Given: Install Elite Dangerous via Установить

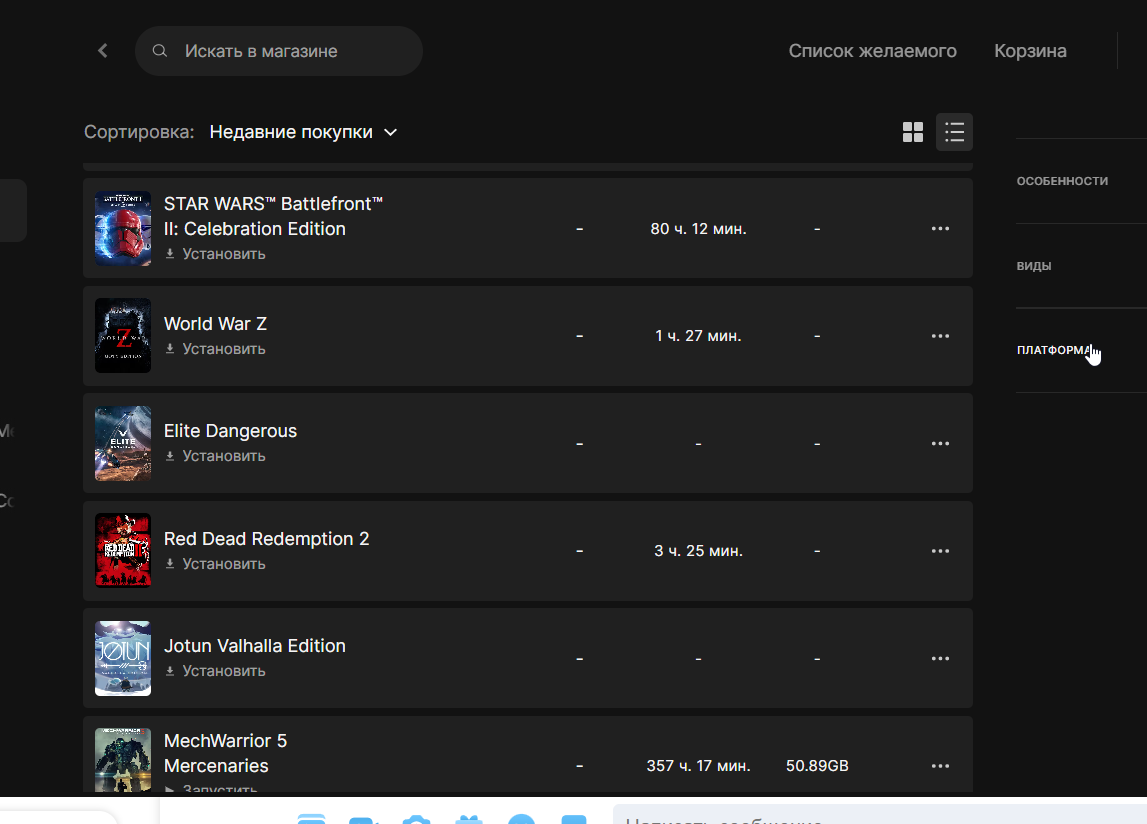Looking at the screenshot, I should 215,456.
